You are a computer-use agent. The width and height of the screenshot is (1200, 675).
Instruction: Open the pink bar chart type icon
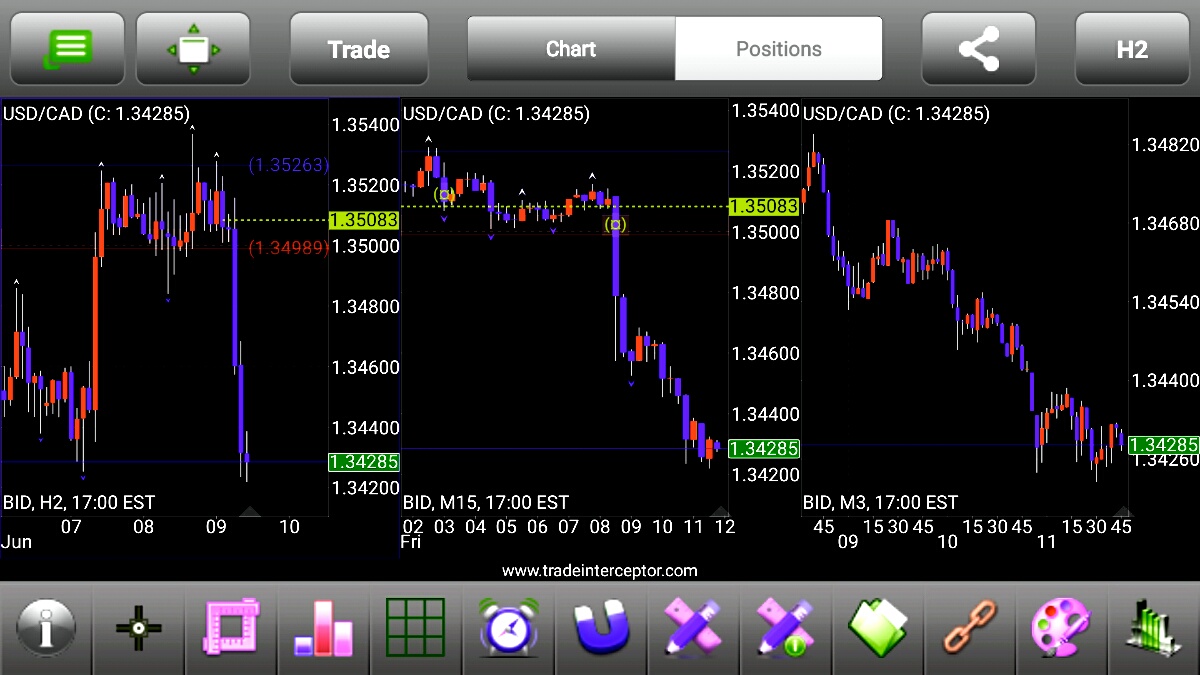point(323,629)
